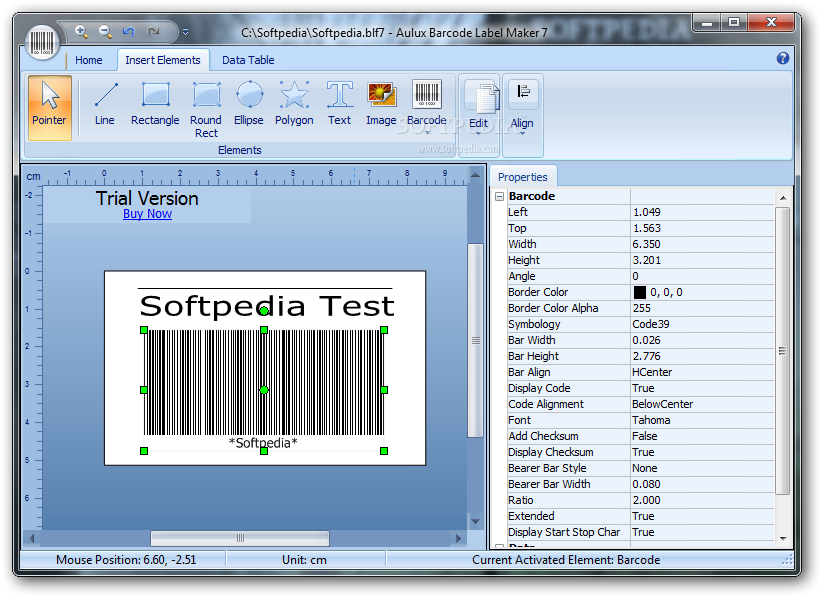Select the Softpedia Test text element

point(266,306)
